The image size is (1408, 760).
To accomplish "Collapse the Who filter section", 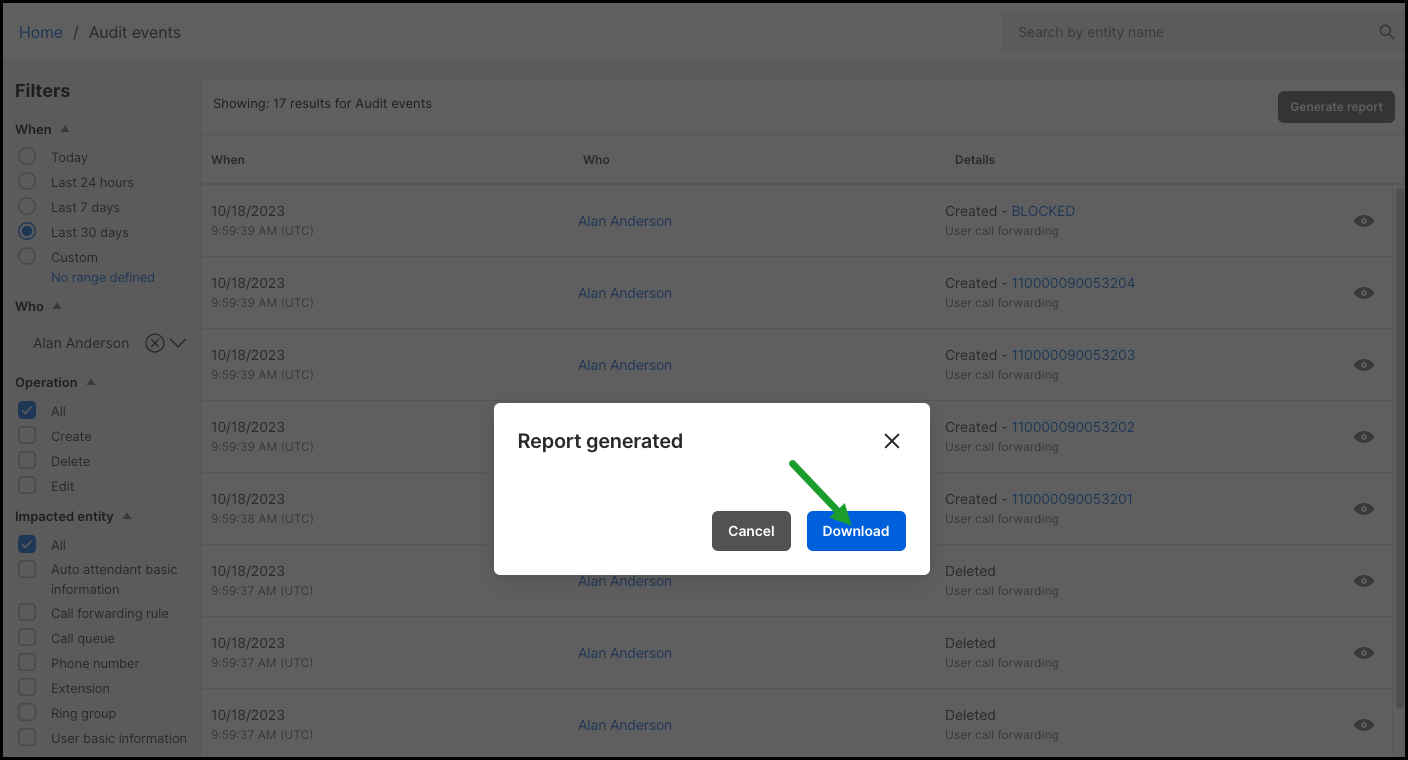I will pyautogui.click(x=57, y=306).
